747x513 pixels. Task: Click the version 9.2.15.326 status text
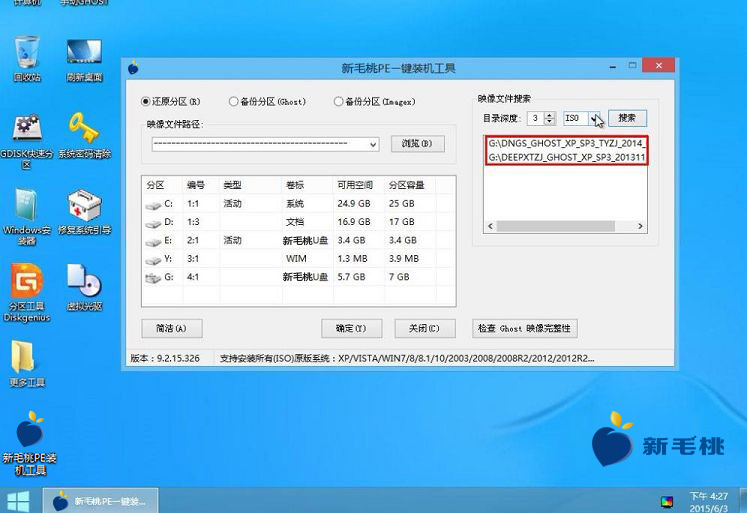click(165, 358)
